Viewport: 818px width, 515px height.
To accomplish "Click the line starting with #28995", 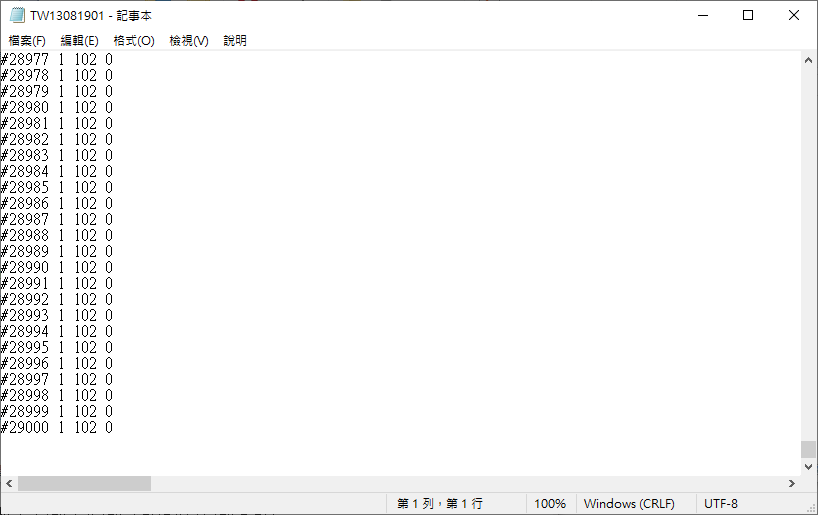I will (56, 348).
